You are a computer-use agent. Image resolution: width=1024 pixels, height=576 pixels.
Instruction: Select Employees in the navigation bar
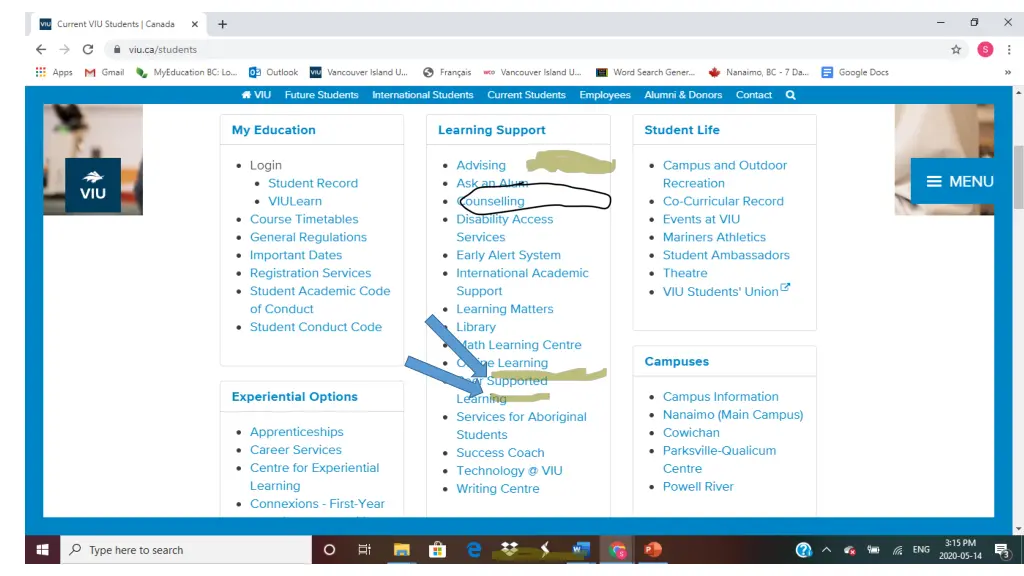pyautogui.click(x=605, y=95)
